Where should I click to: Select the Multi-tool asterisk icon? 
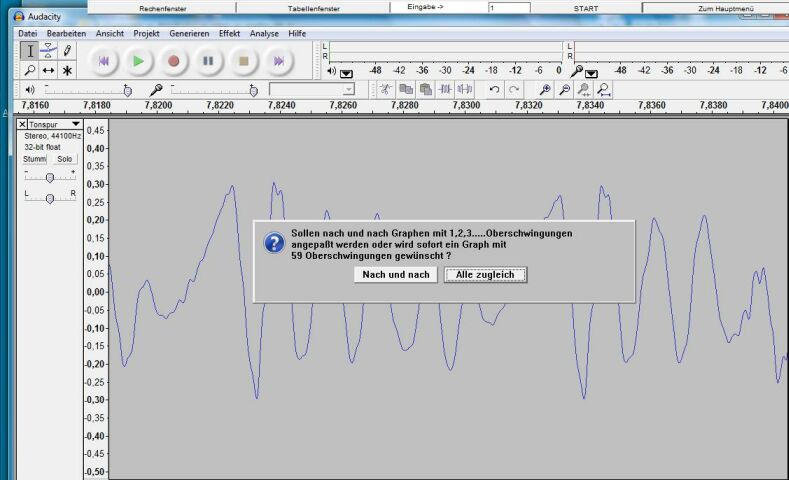click(67, 70)
